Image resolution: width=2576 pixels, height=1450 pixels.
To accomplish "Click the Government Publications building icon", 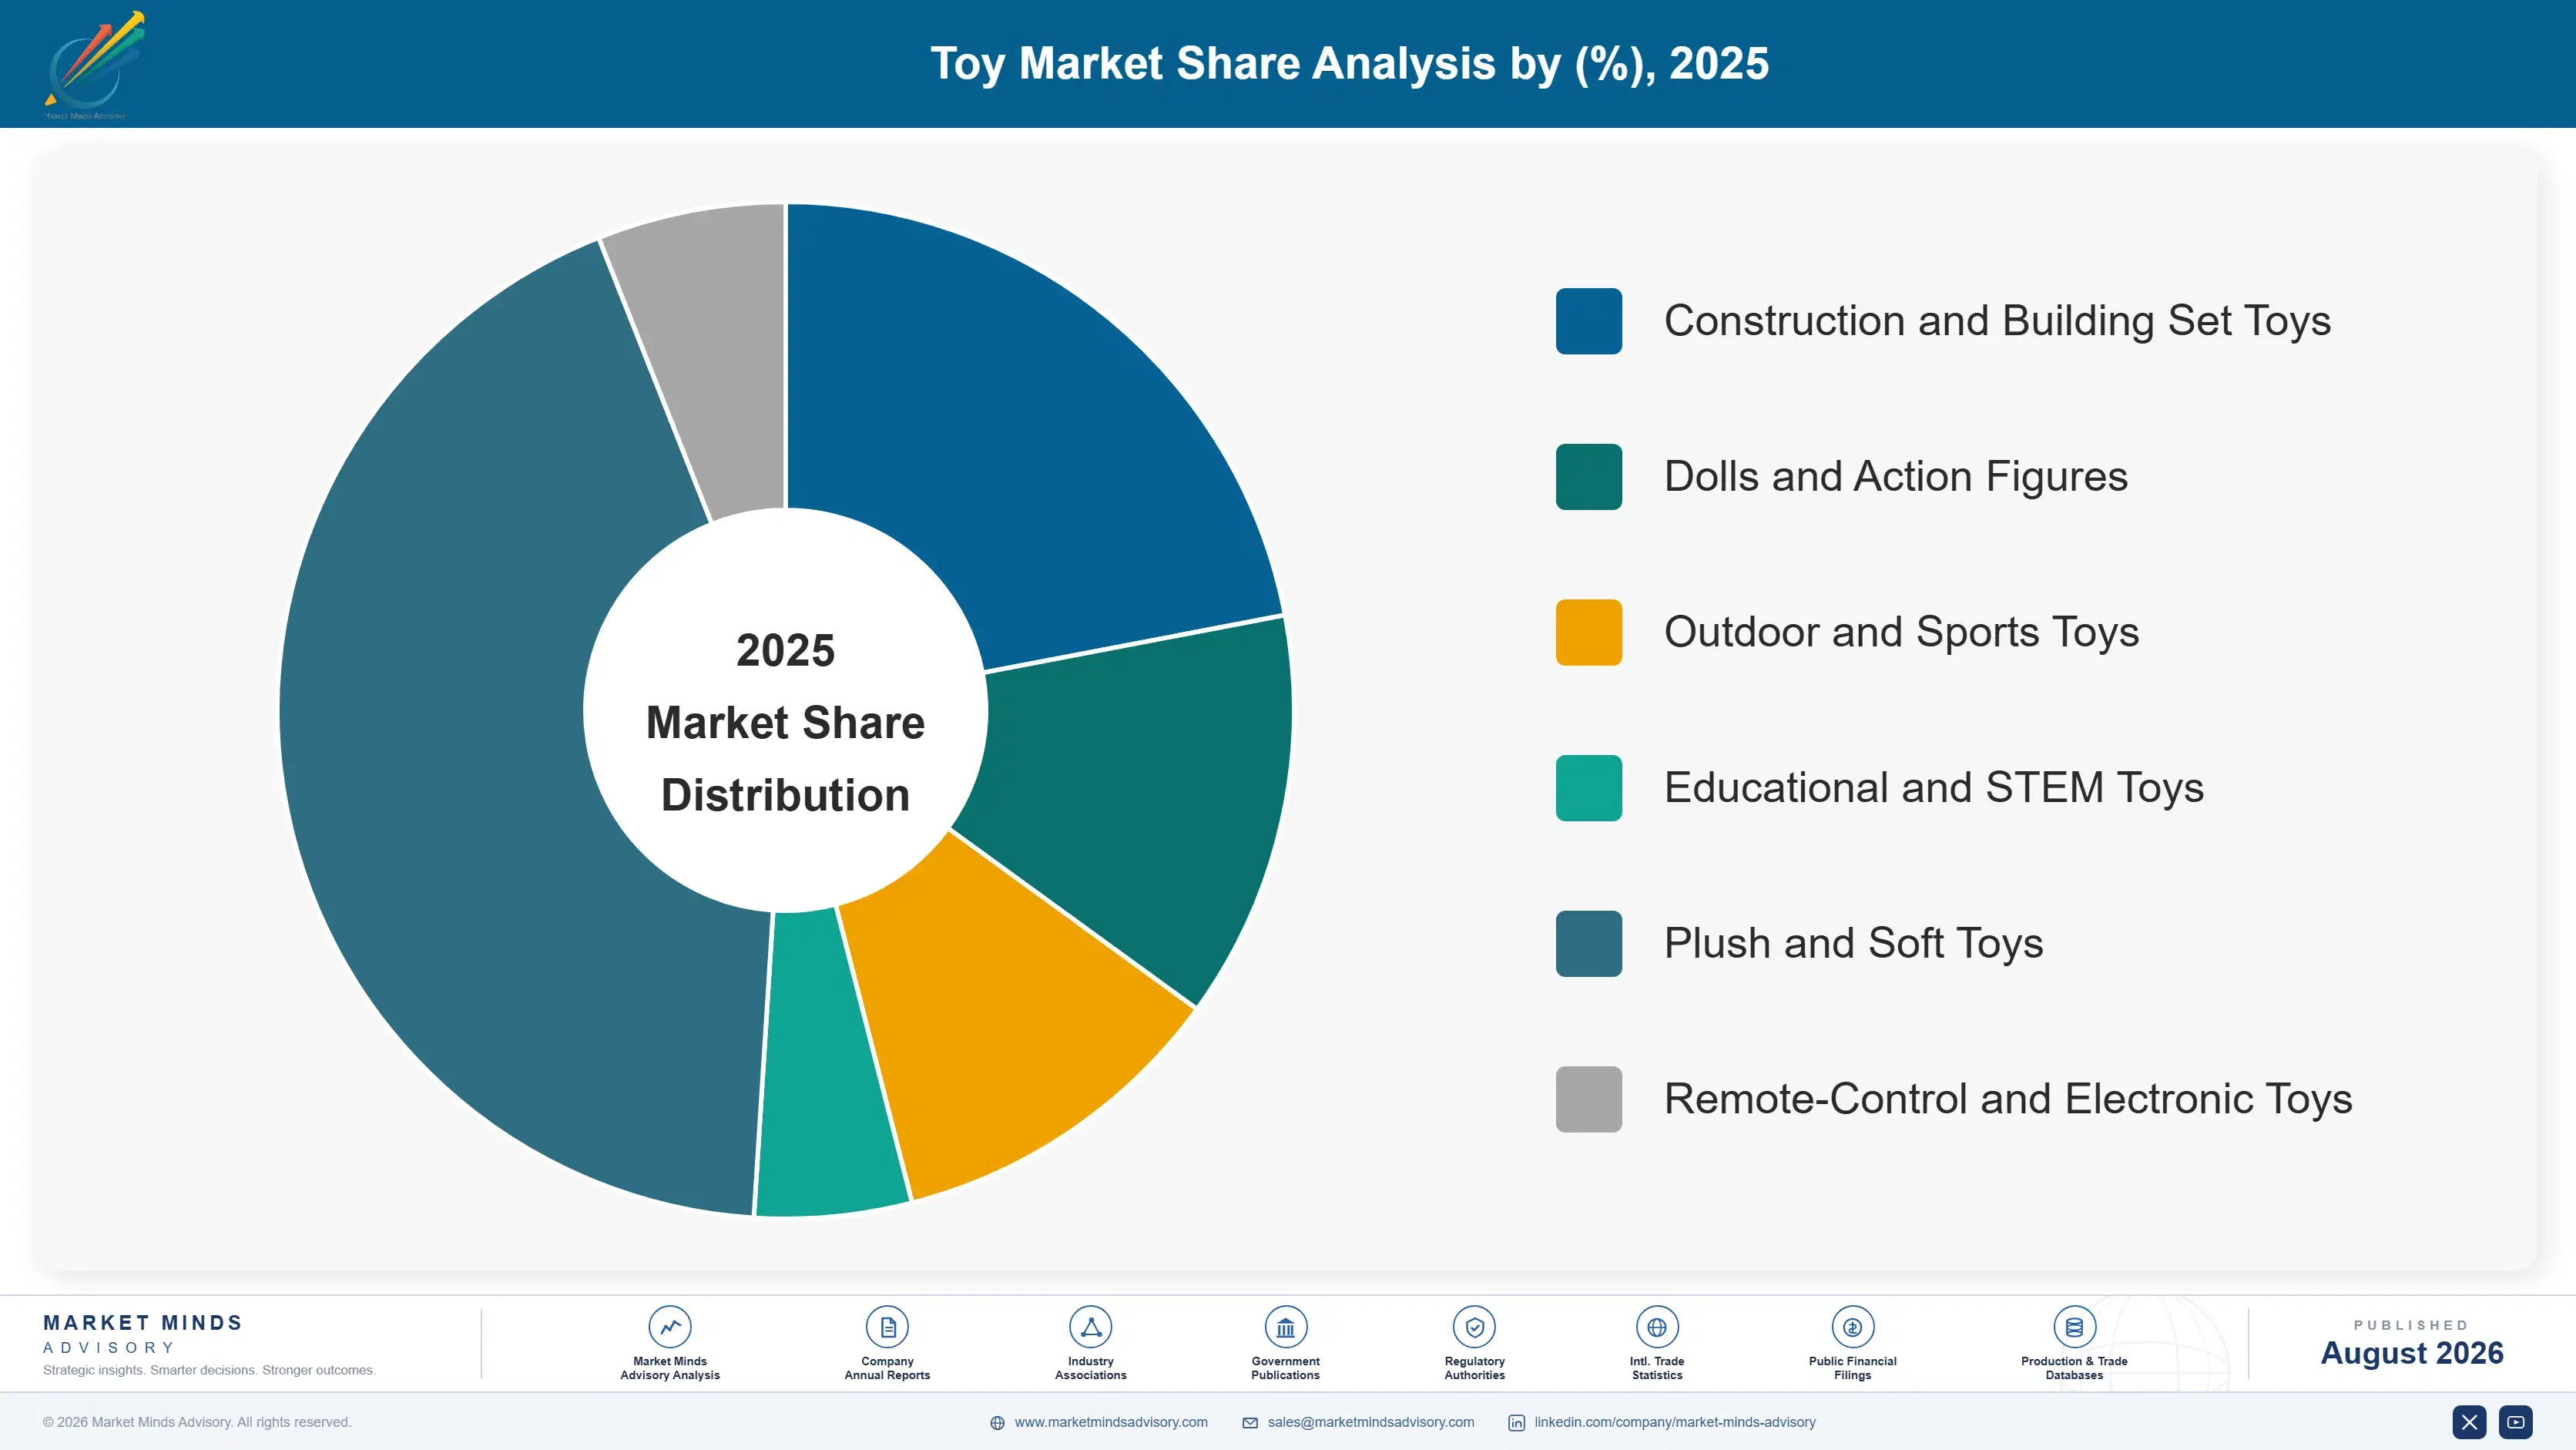I will point(1285,1327).
